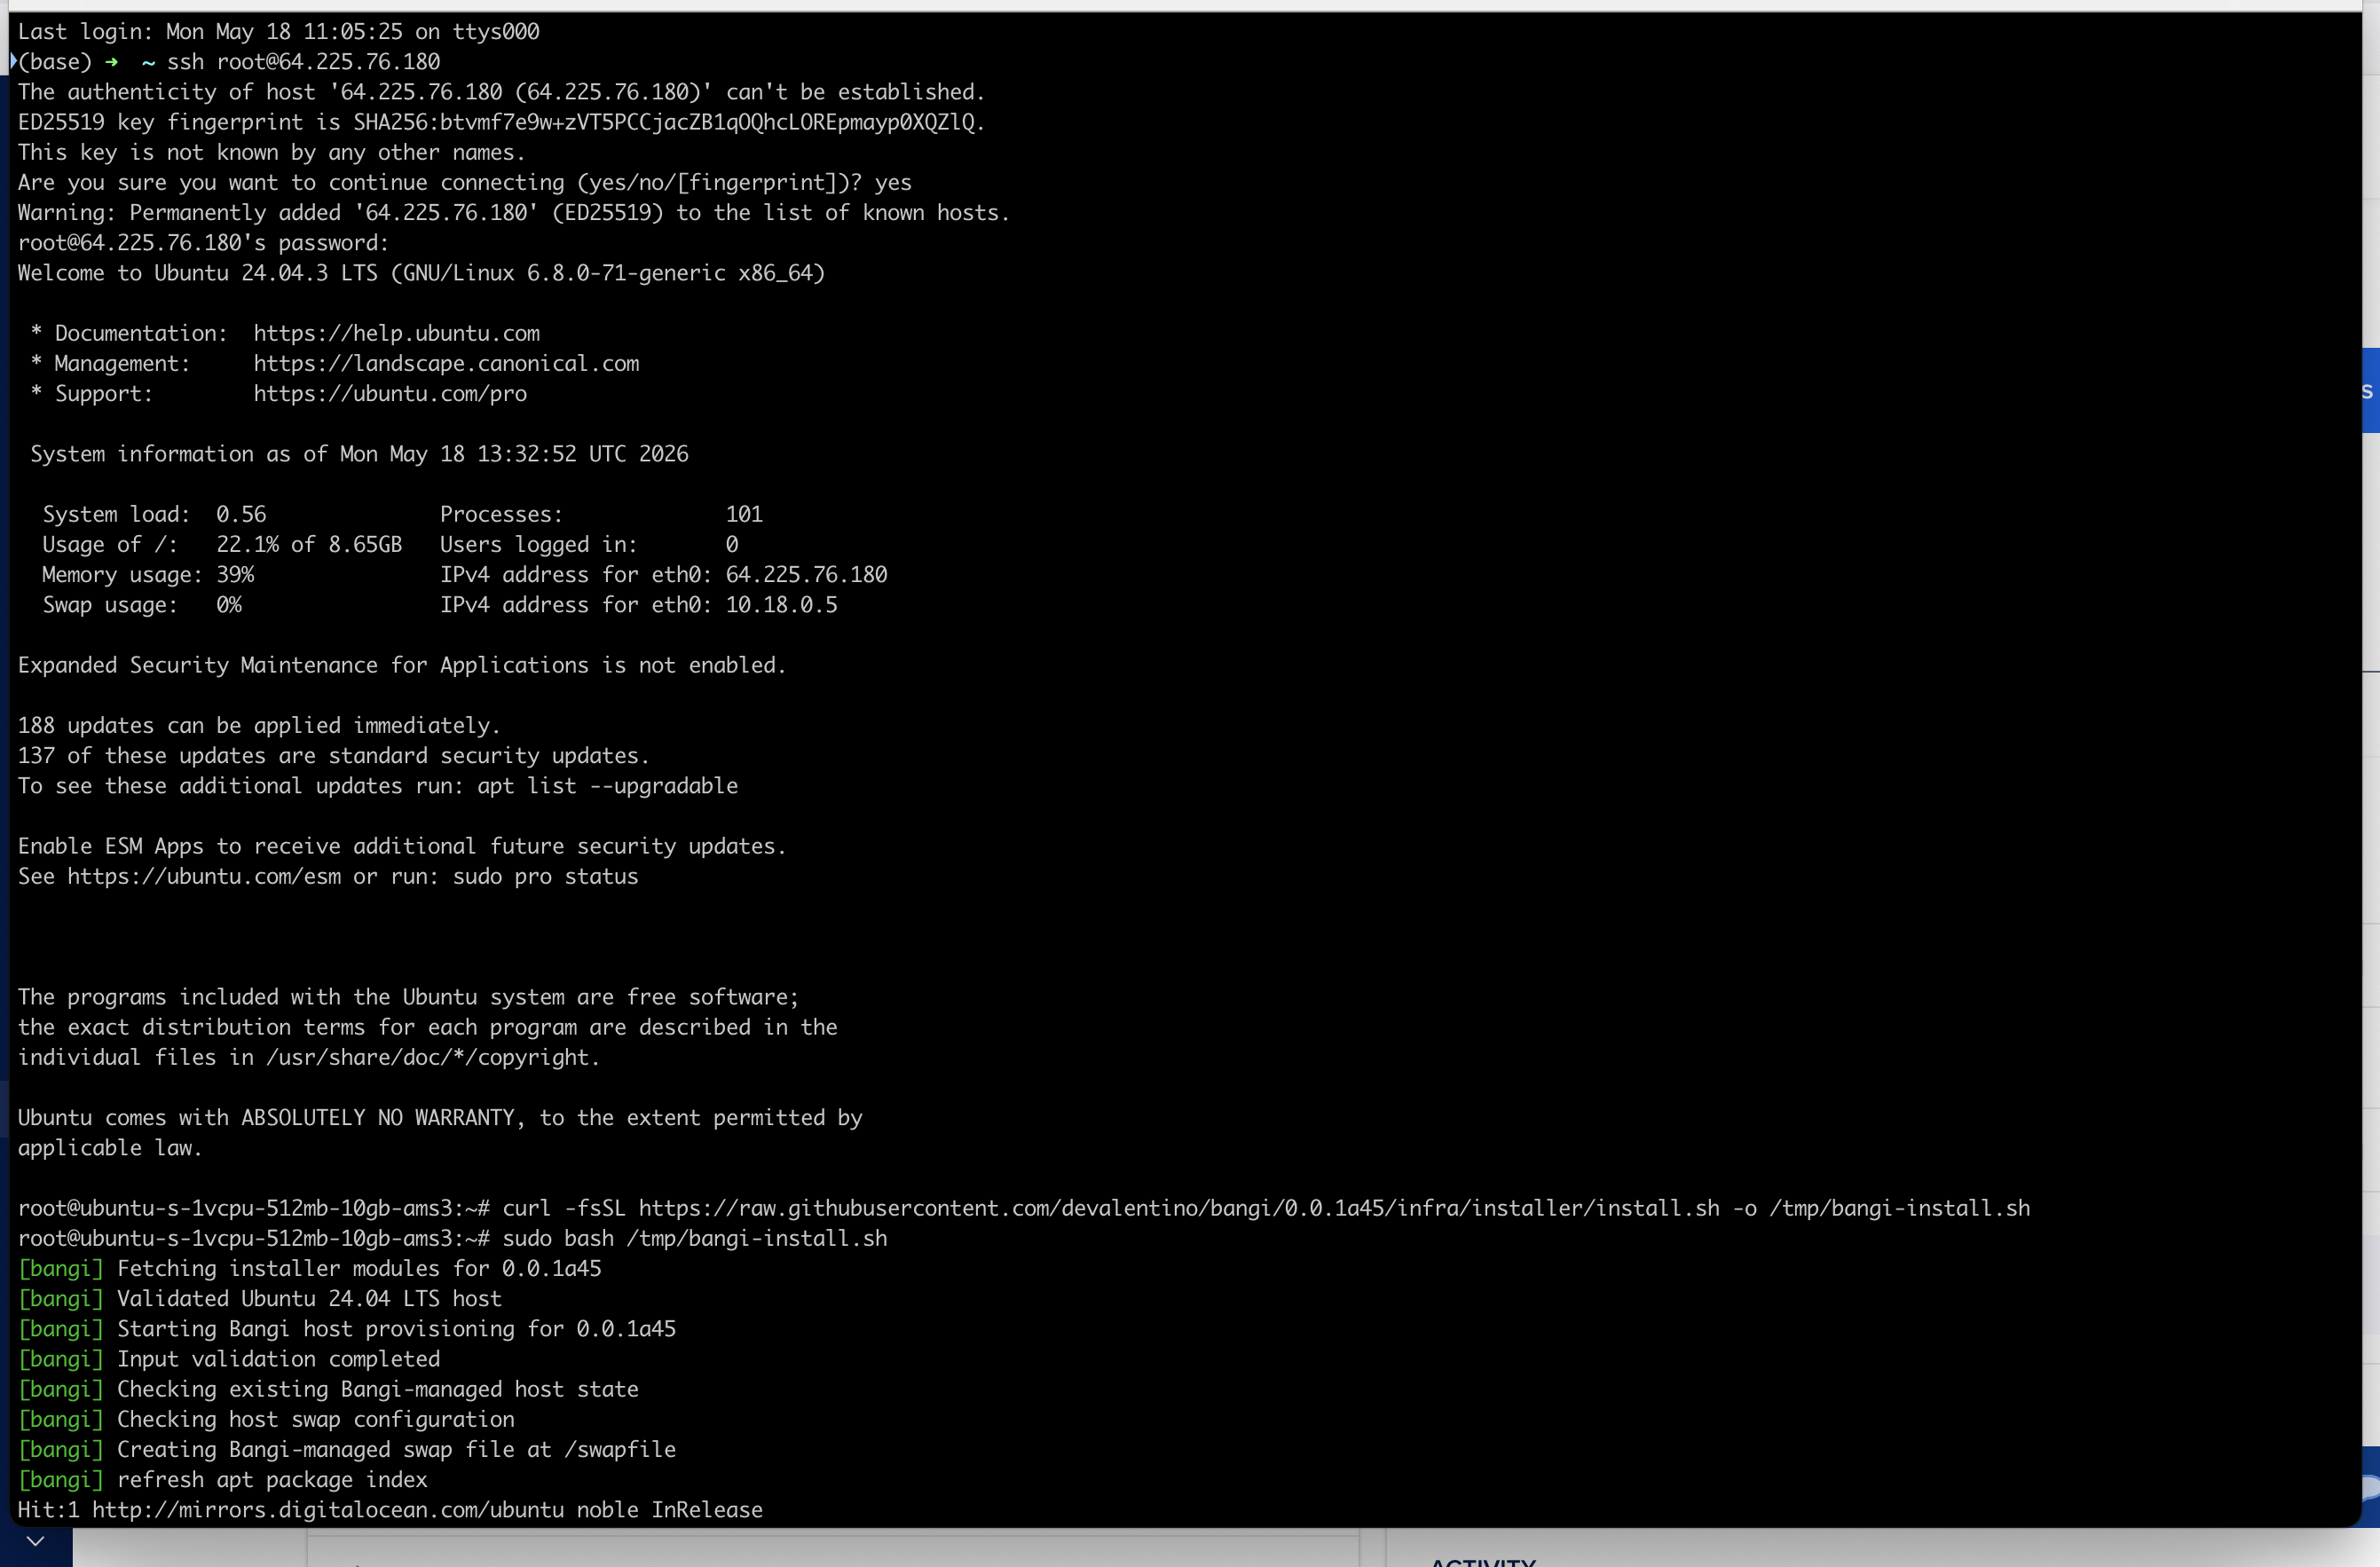Click 'Input validation completed' line
The width and height of the screenshot is (2380, 1567).
(x=229, y=1360)
